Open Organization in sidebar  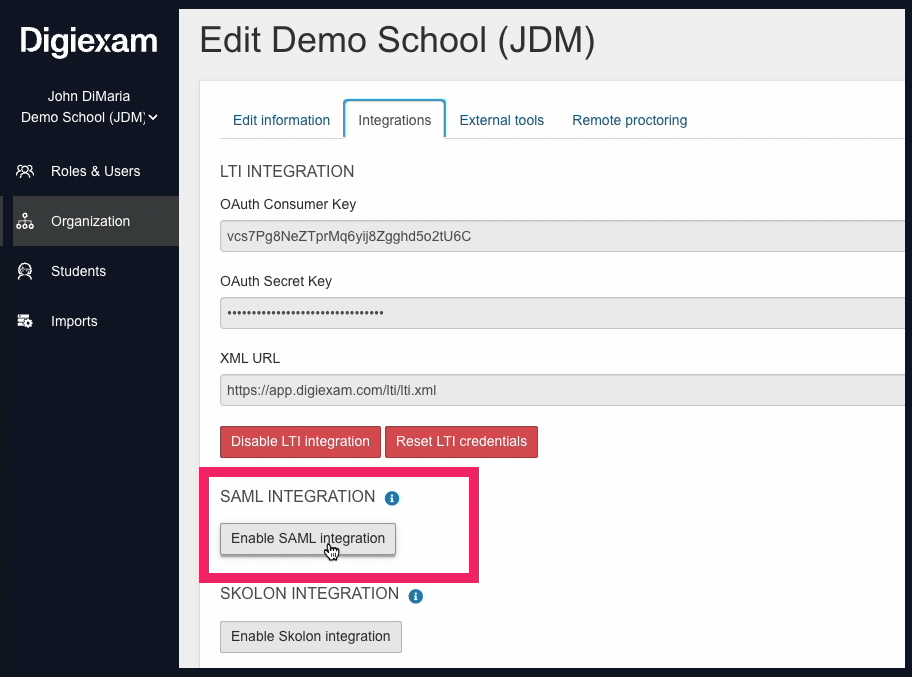(90, 221)
